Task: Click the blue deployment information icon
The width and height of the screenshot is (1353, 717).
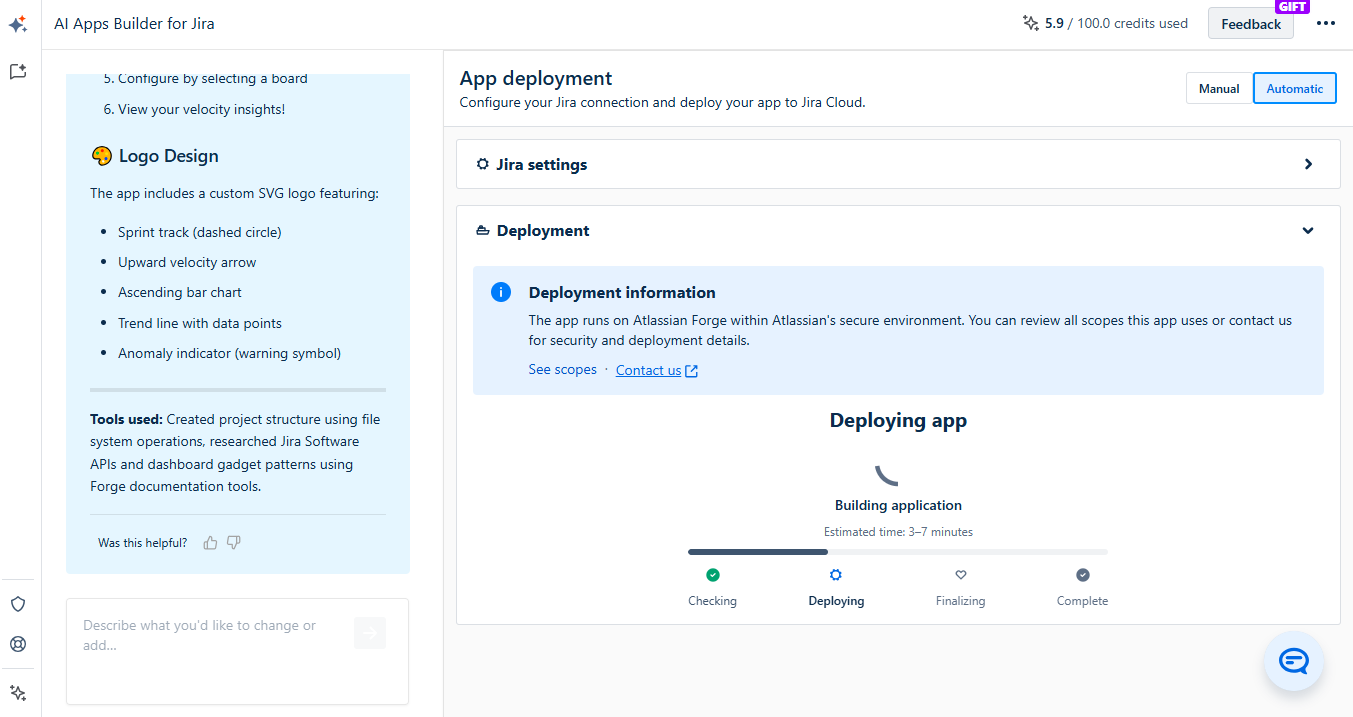Action: click(x=501, y=293)
